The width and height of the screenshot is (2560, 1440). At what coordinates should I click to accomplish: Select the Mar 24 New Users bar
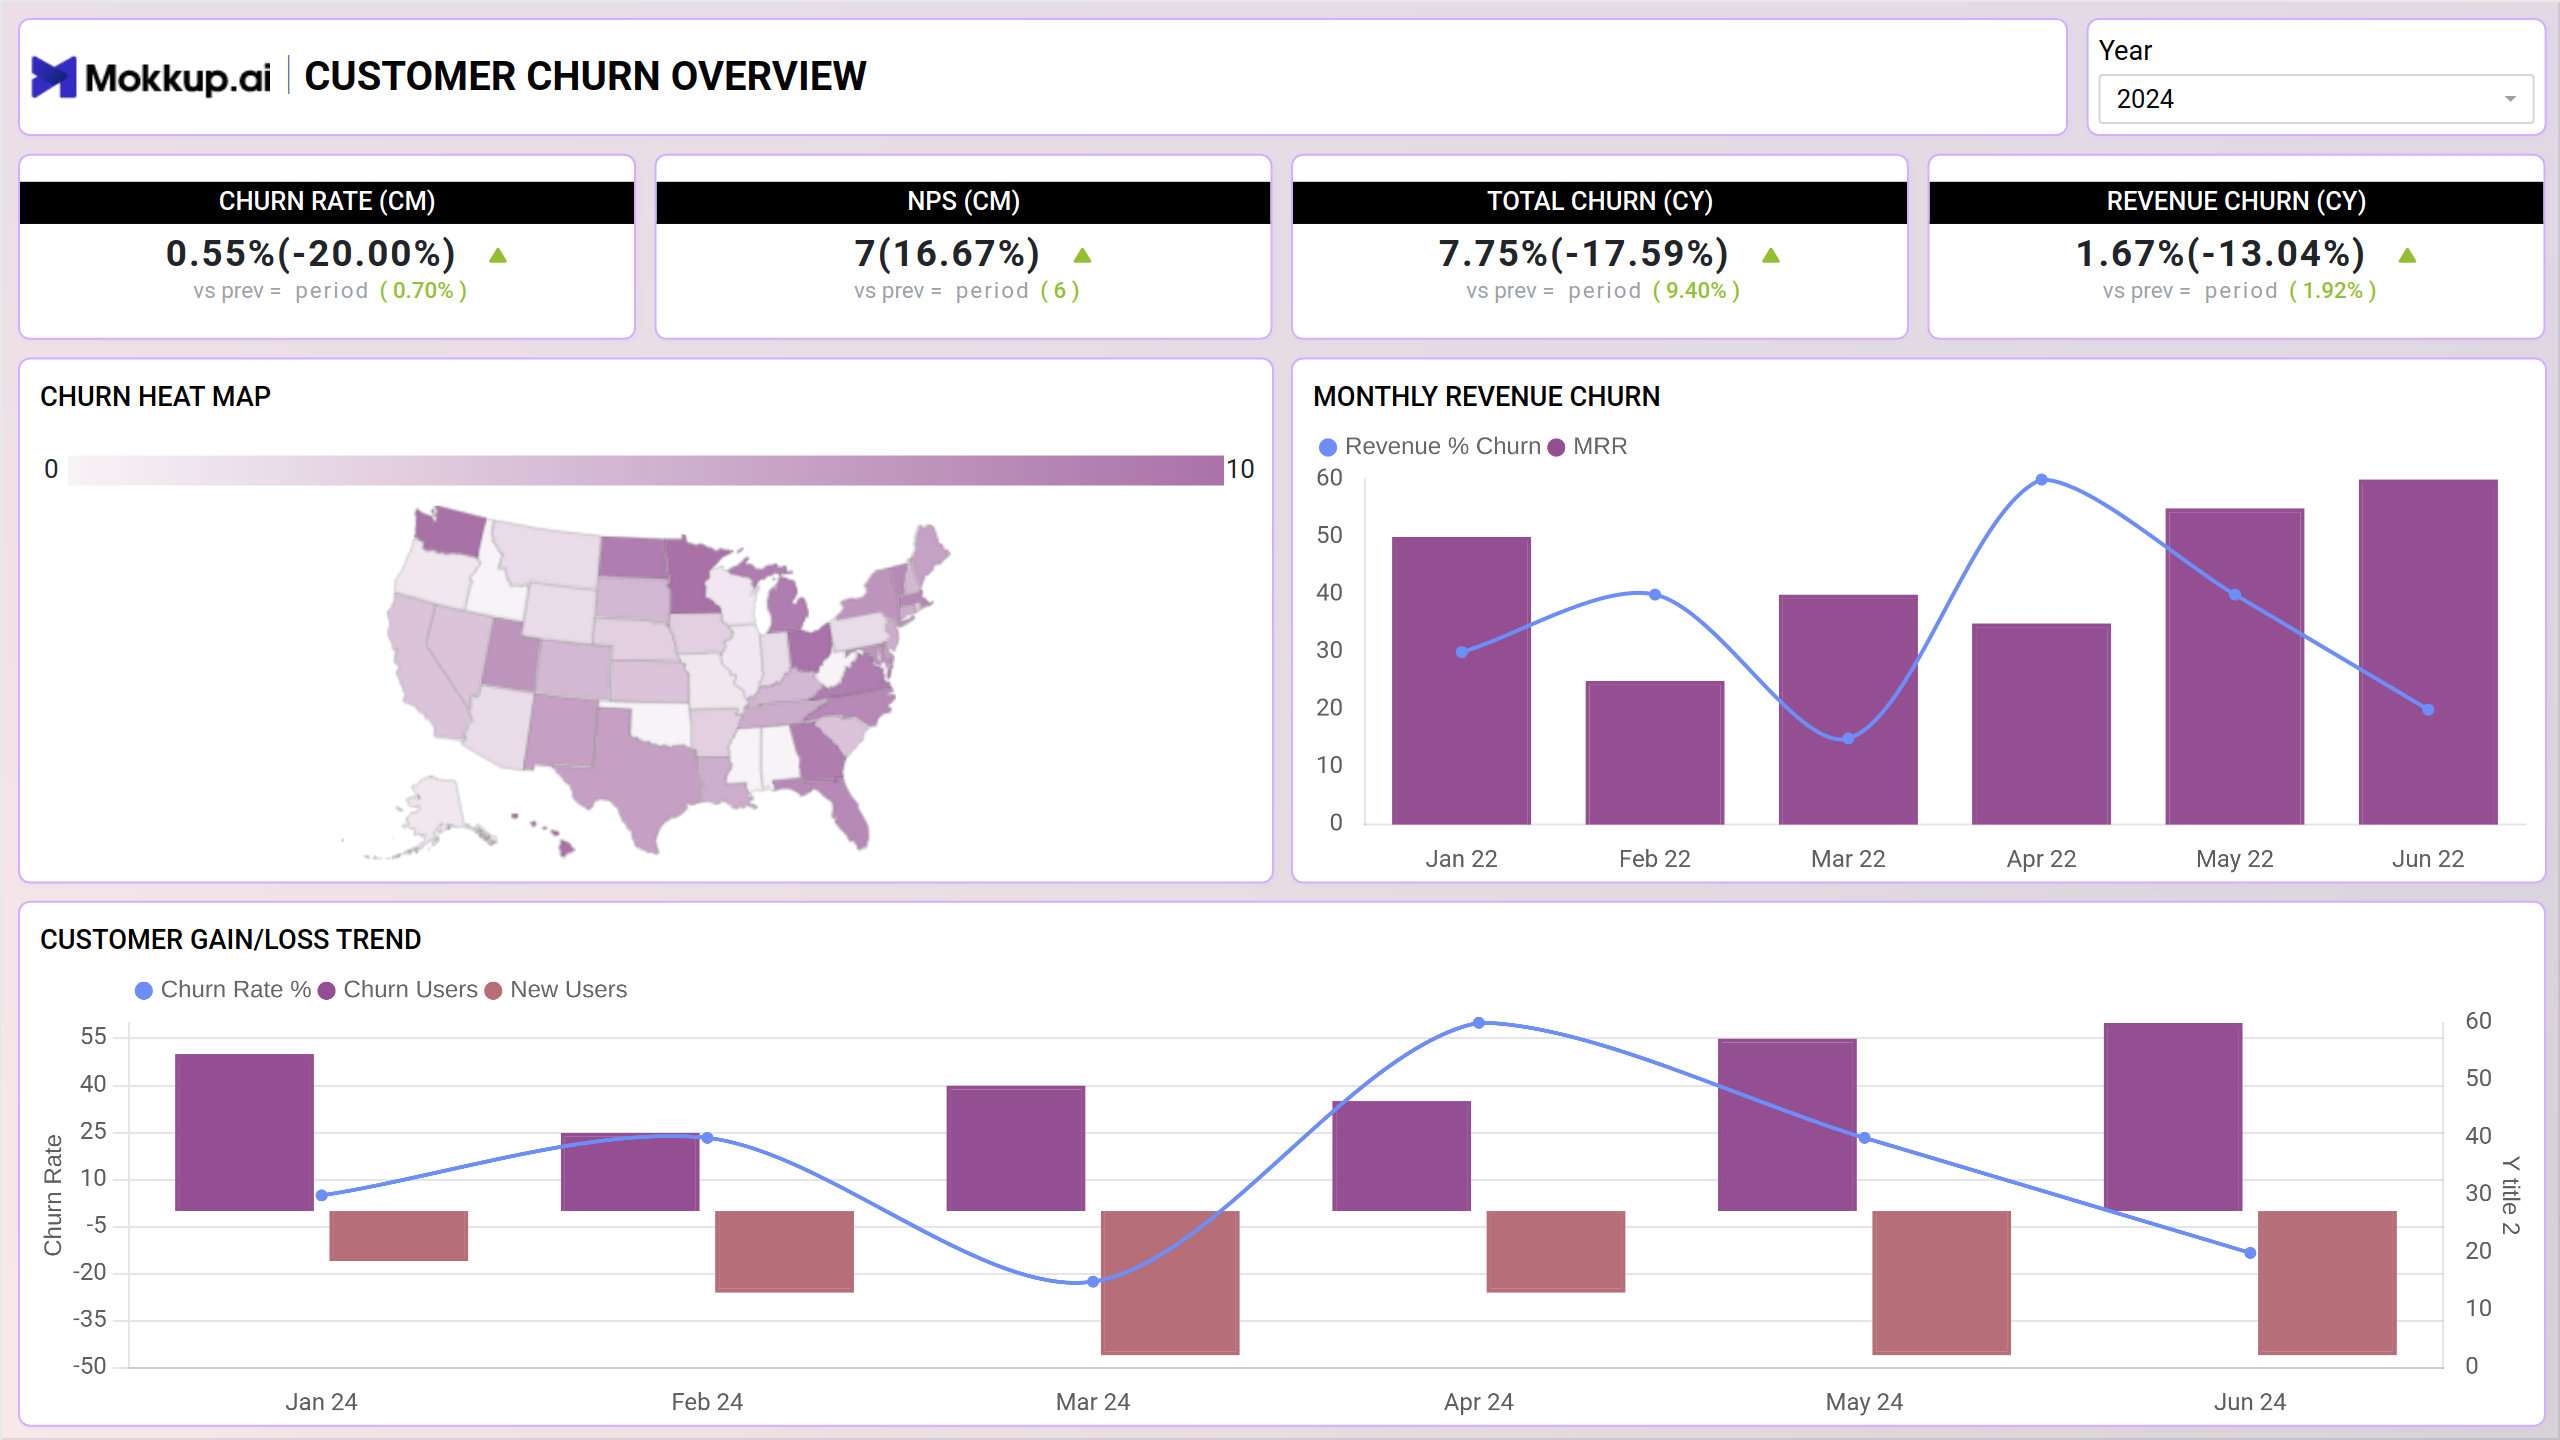pos(1170,1283)
